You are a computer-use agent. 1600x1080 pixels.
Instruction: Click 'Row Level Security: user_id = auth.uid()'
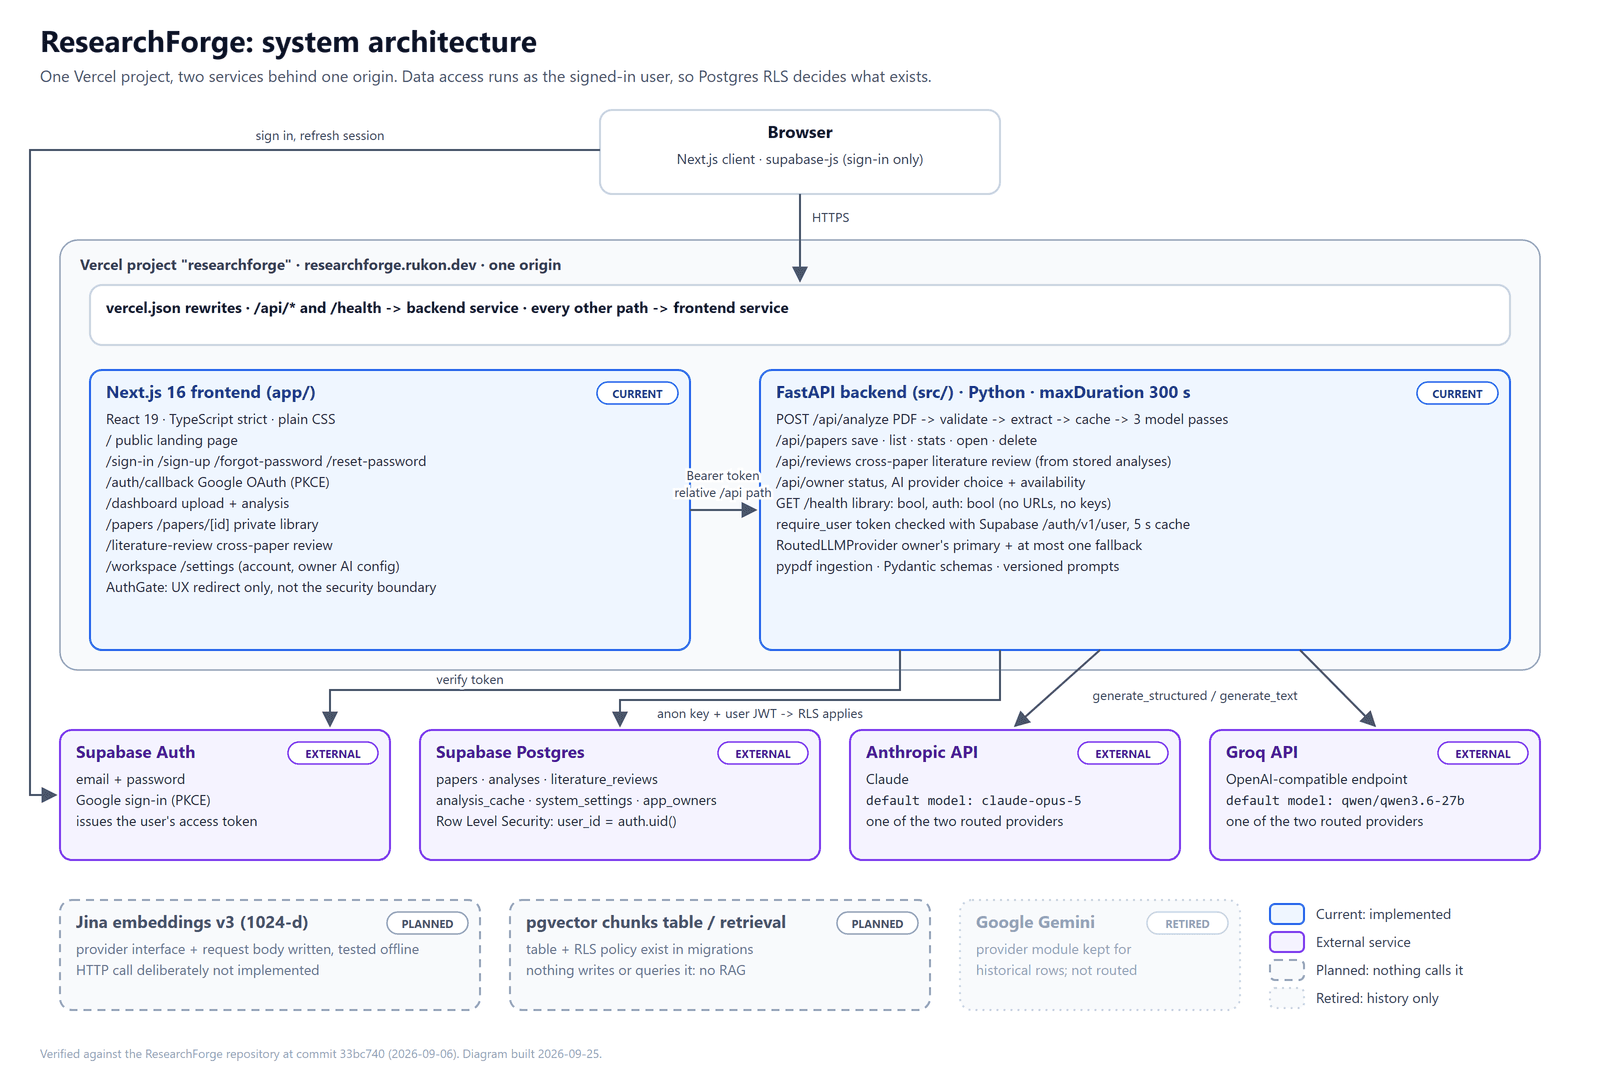[x=556, y=821]
